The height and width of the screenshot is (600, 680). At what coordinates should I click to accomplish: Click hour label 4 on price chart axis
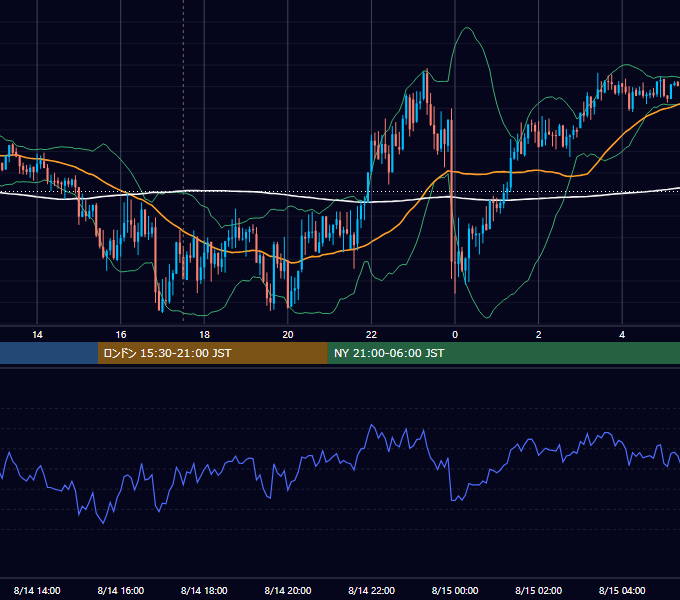point(622,335)
